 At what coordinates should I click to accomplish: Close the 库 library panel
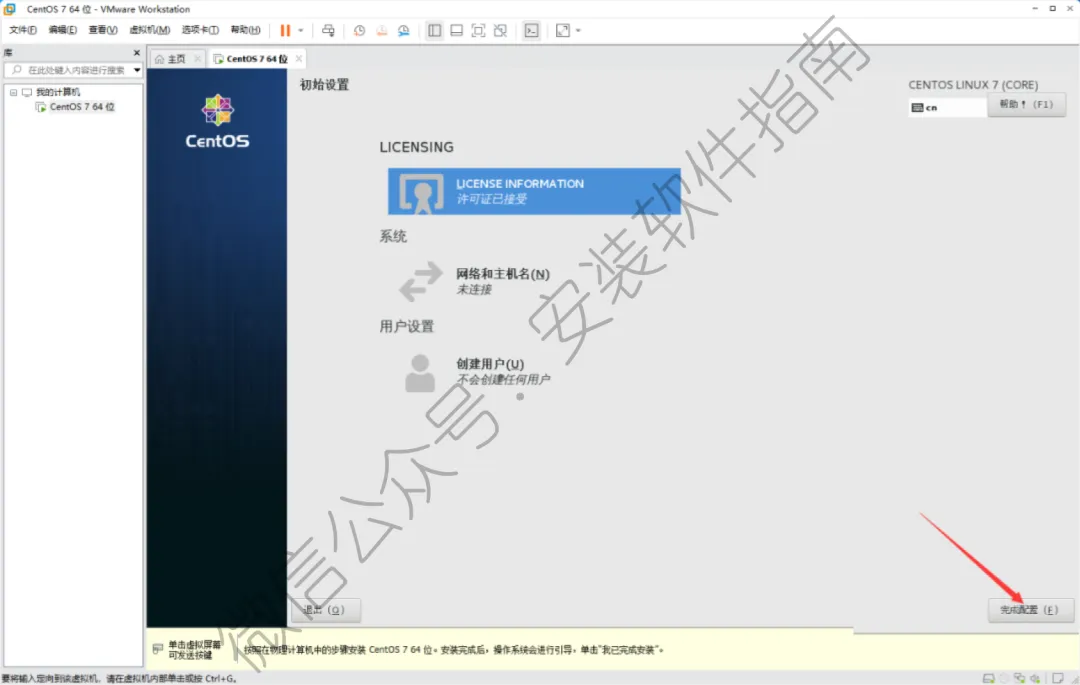pyautogui.click(x=136, y=53)
